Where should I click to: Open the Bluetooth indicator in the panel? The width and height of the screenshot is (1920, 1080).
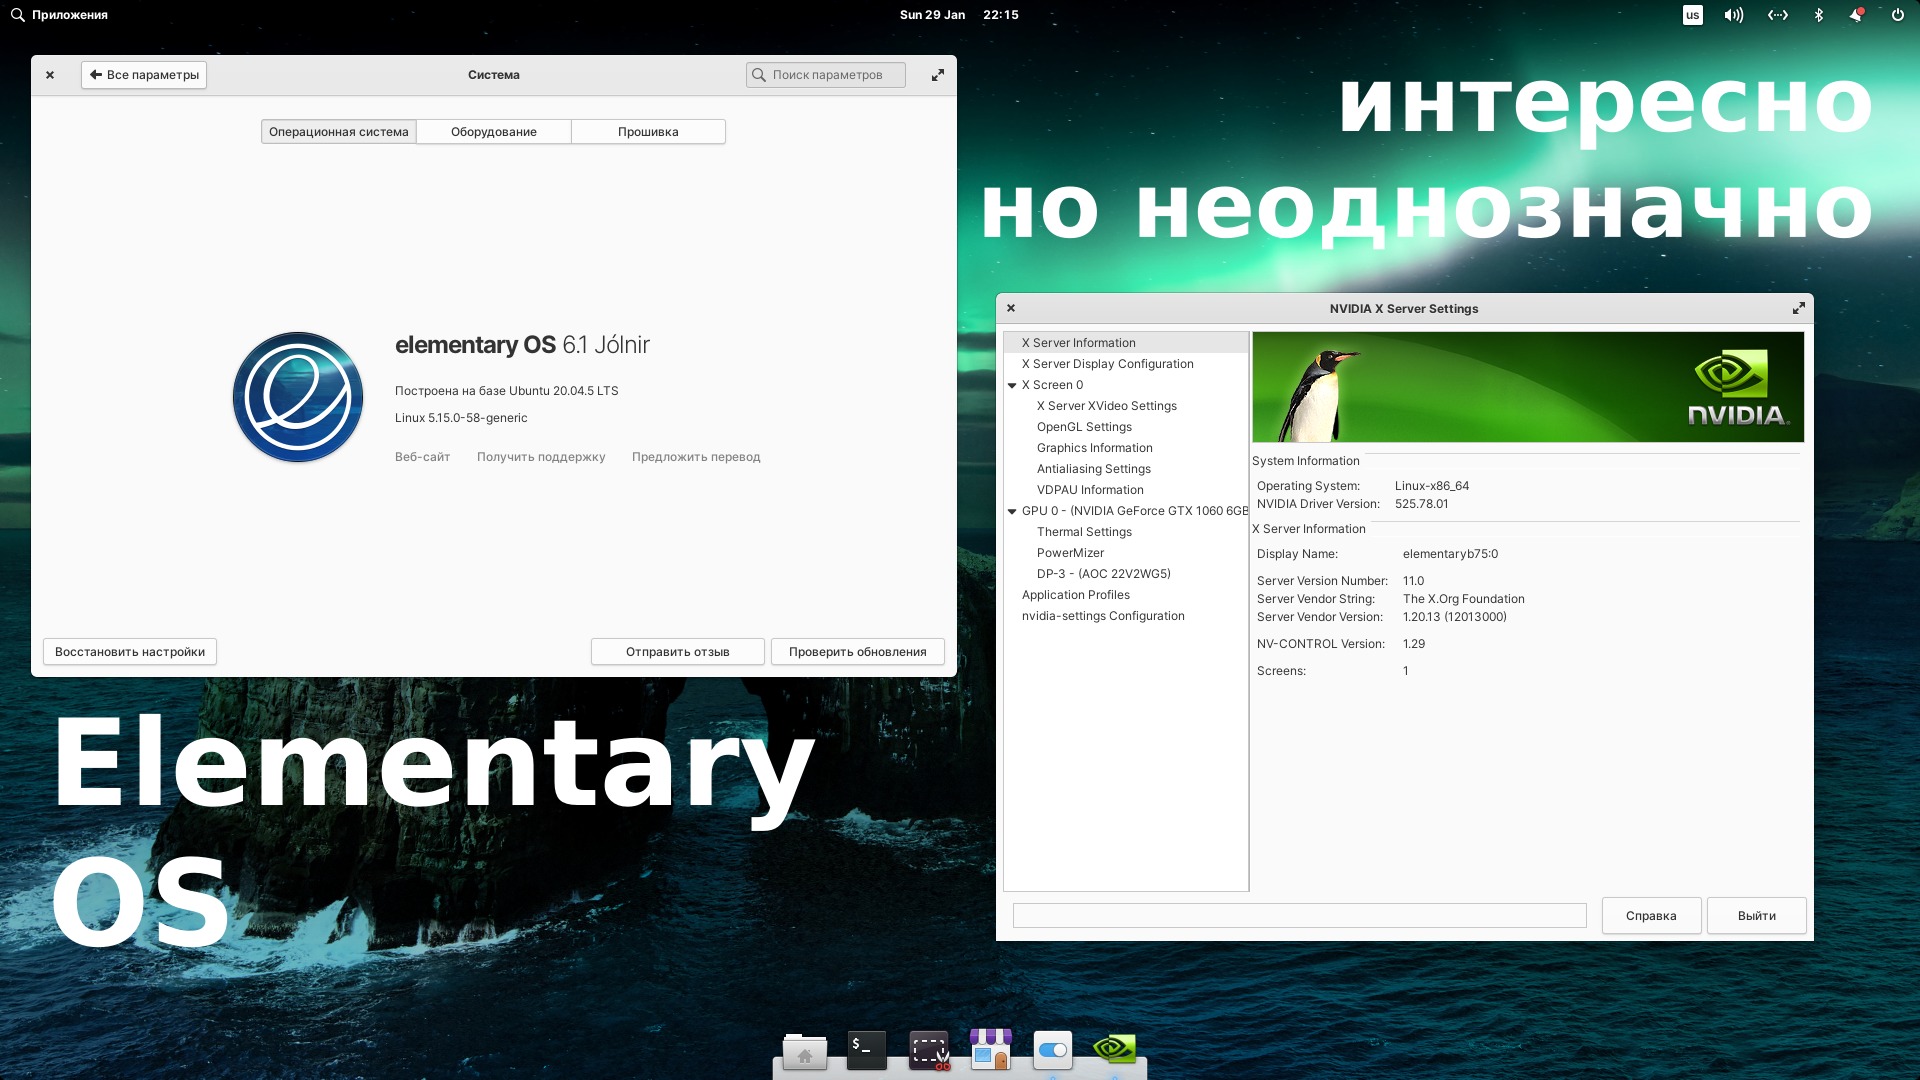[1819, 15]
